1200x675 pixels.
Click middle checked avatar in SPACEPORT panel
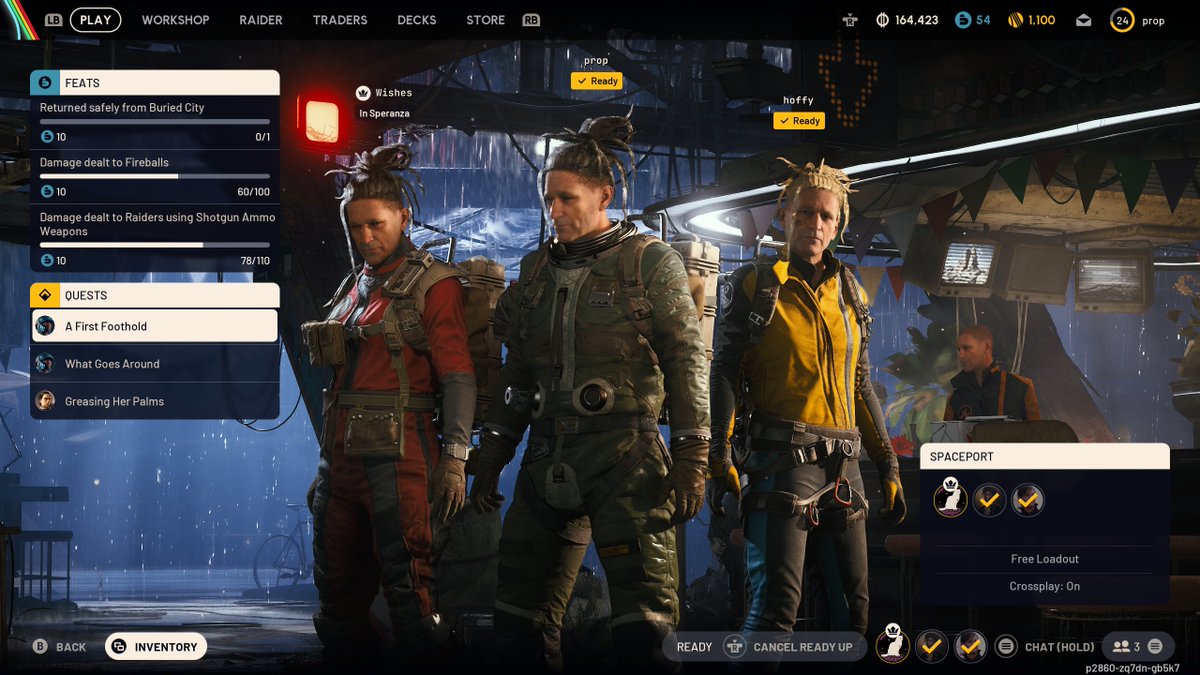pos(989,500)
